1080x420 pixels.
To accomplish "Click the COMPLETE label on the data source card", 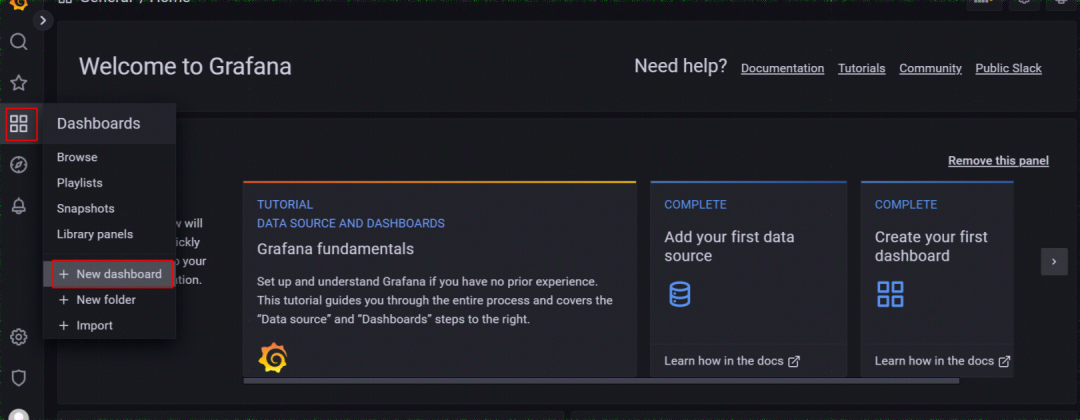I will pos(695,204).
